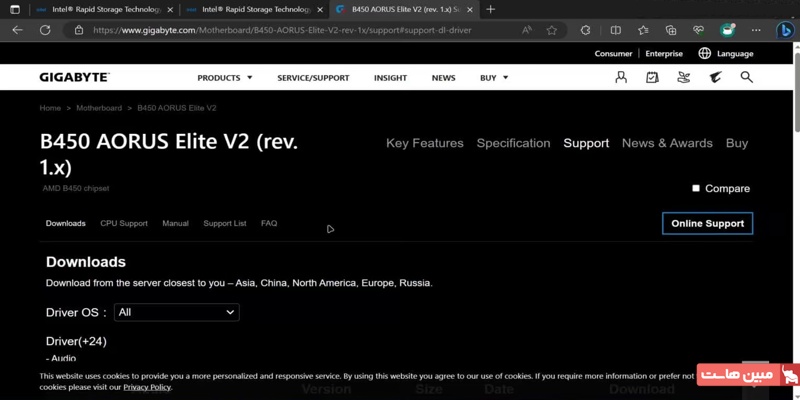Open the Gigabyte site search icon

746,77
